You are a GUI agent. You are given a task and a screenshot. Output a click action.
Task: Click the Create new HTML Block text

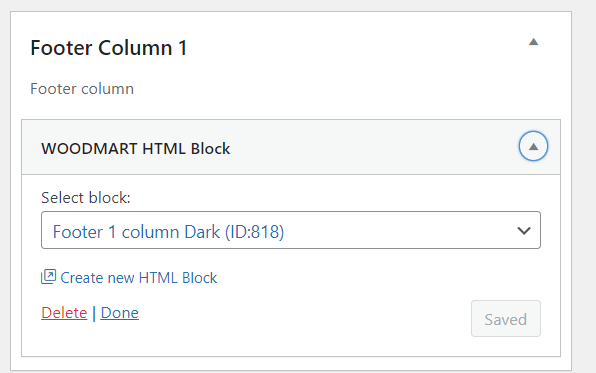pyautogui.click(x=139, y=278)
